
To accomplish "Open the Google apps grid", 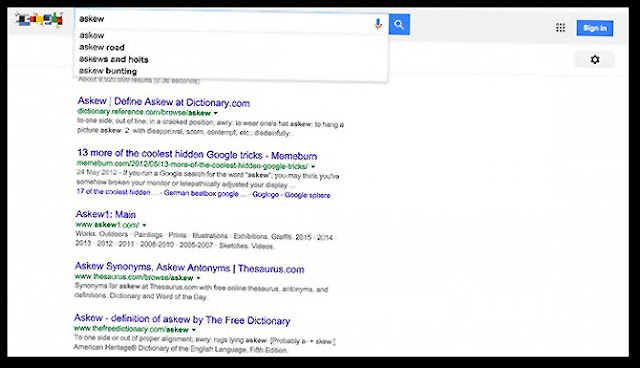I will [x=560, y=28].
